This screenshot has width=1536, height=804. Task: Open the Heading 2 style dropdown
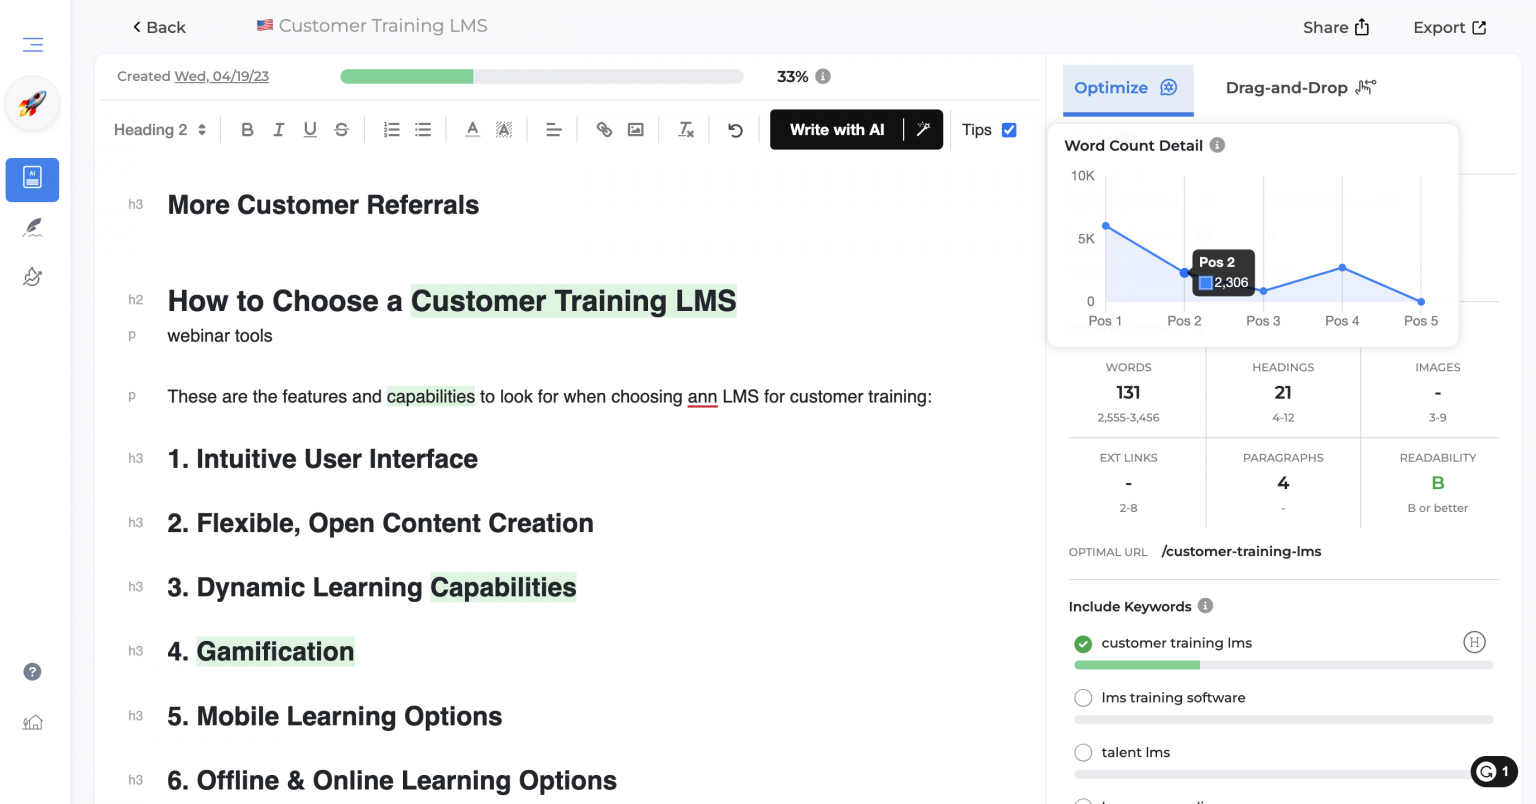(x=158, y=129)
